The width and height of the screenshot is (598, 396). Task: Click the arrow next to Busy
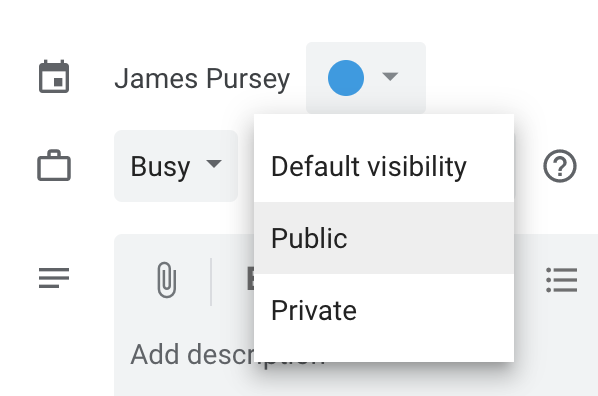pos(214,164)
